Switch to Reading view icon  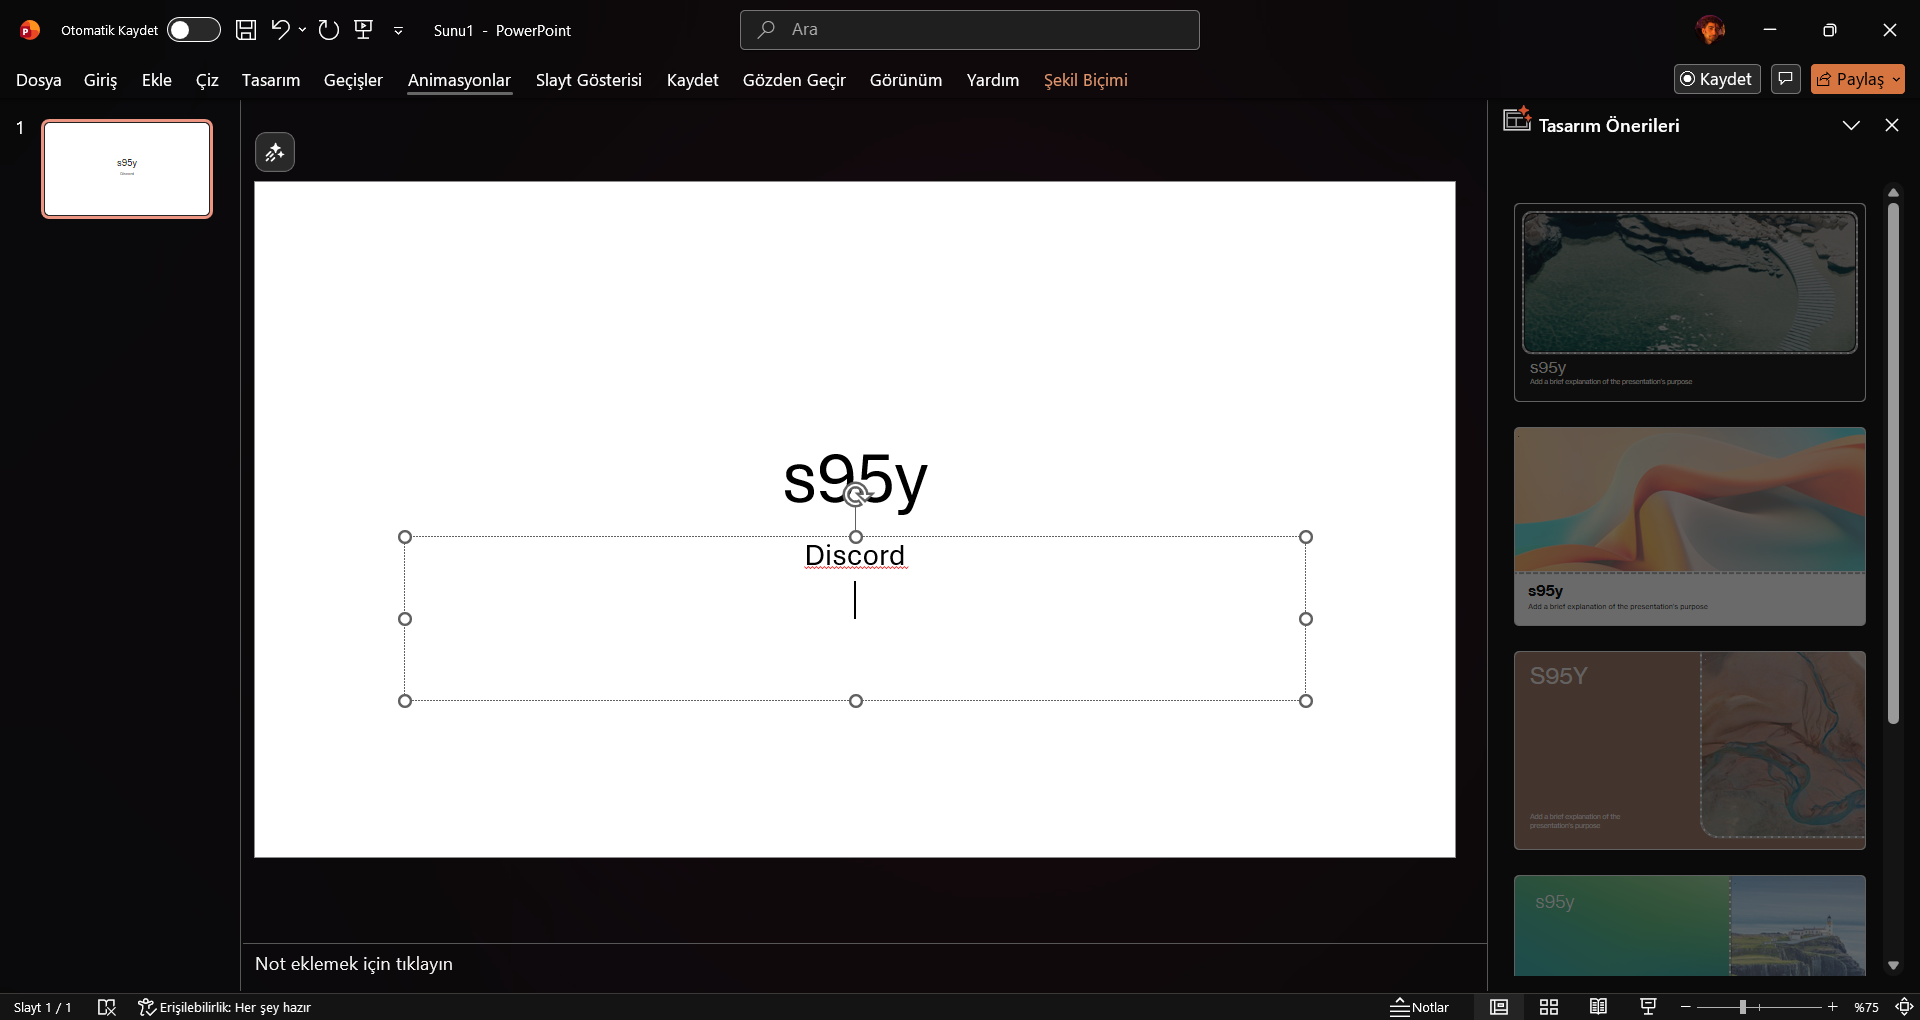tap(1599, 1007)
